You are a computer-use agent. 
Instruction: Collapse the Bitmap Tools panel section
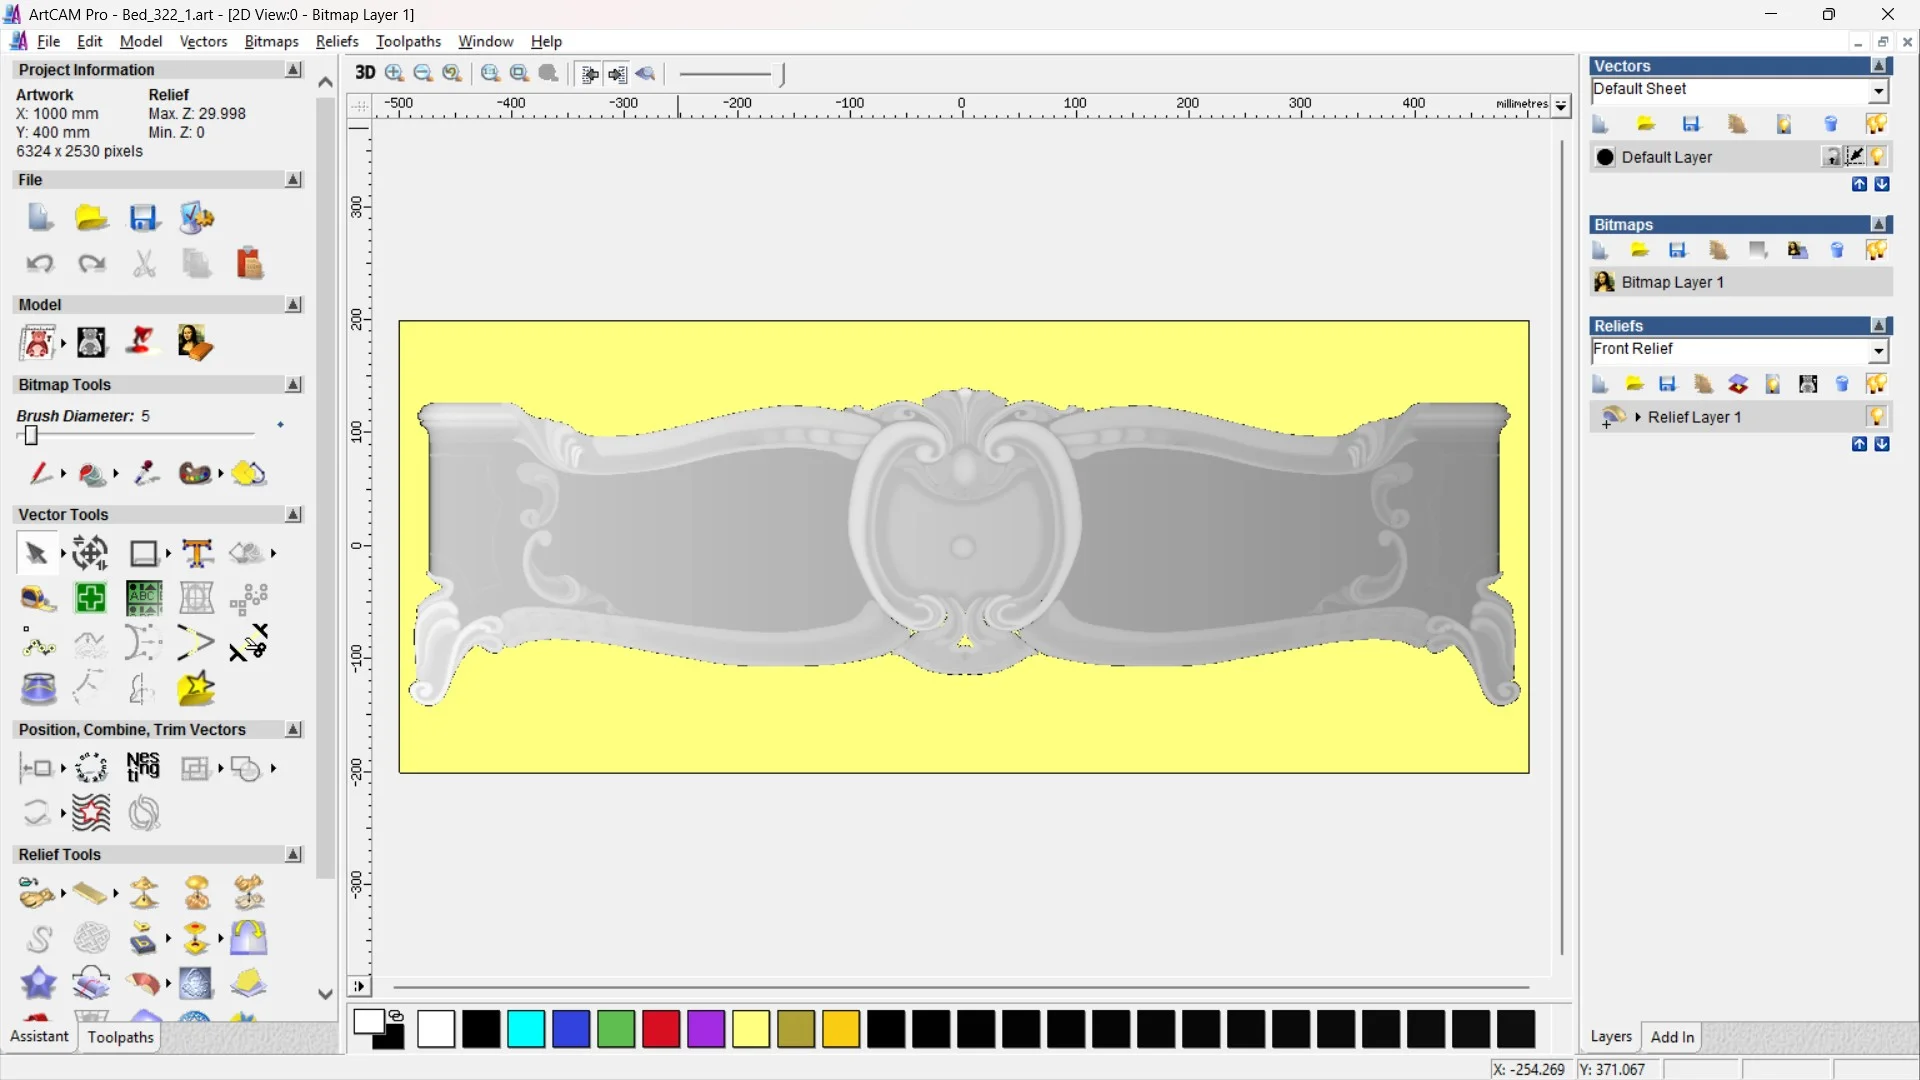click(x=293, y=385)
